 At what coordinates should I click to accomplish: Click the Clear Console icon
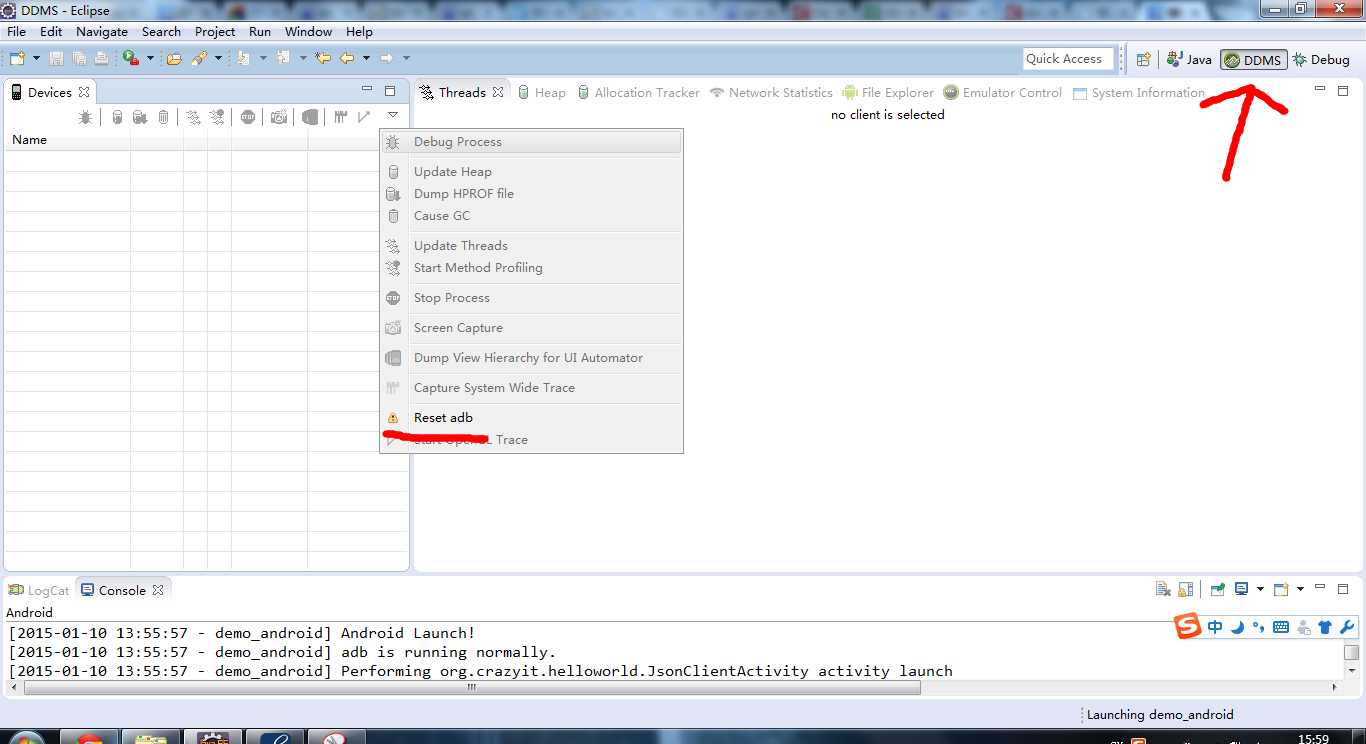pyautogui.click(x=1163, y=590)
